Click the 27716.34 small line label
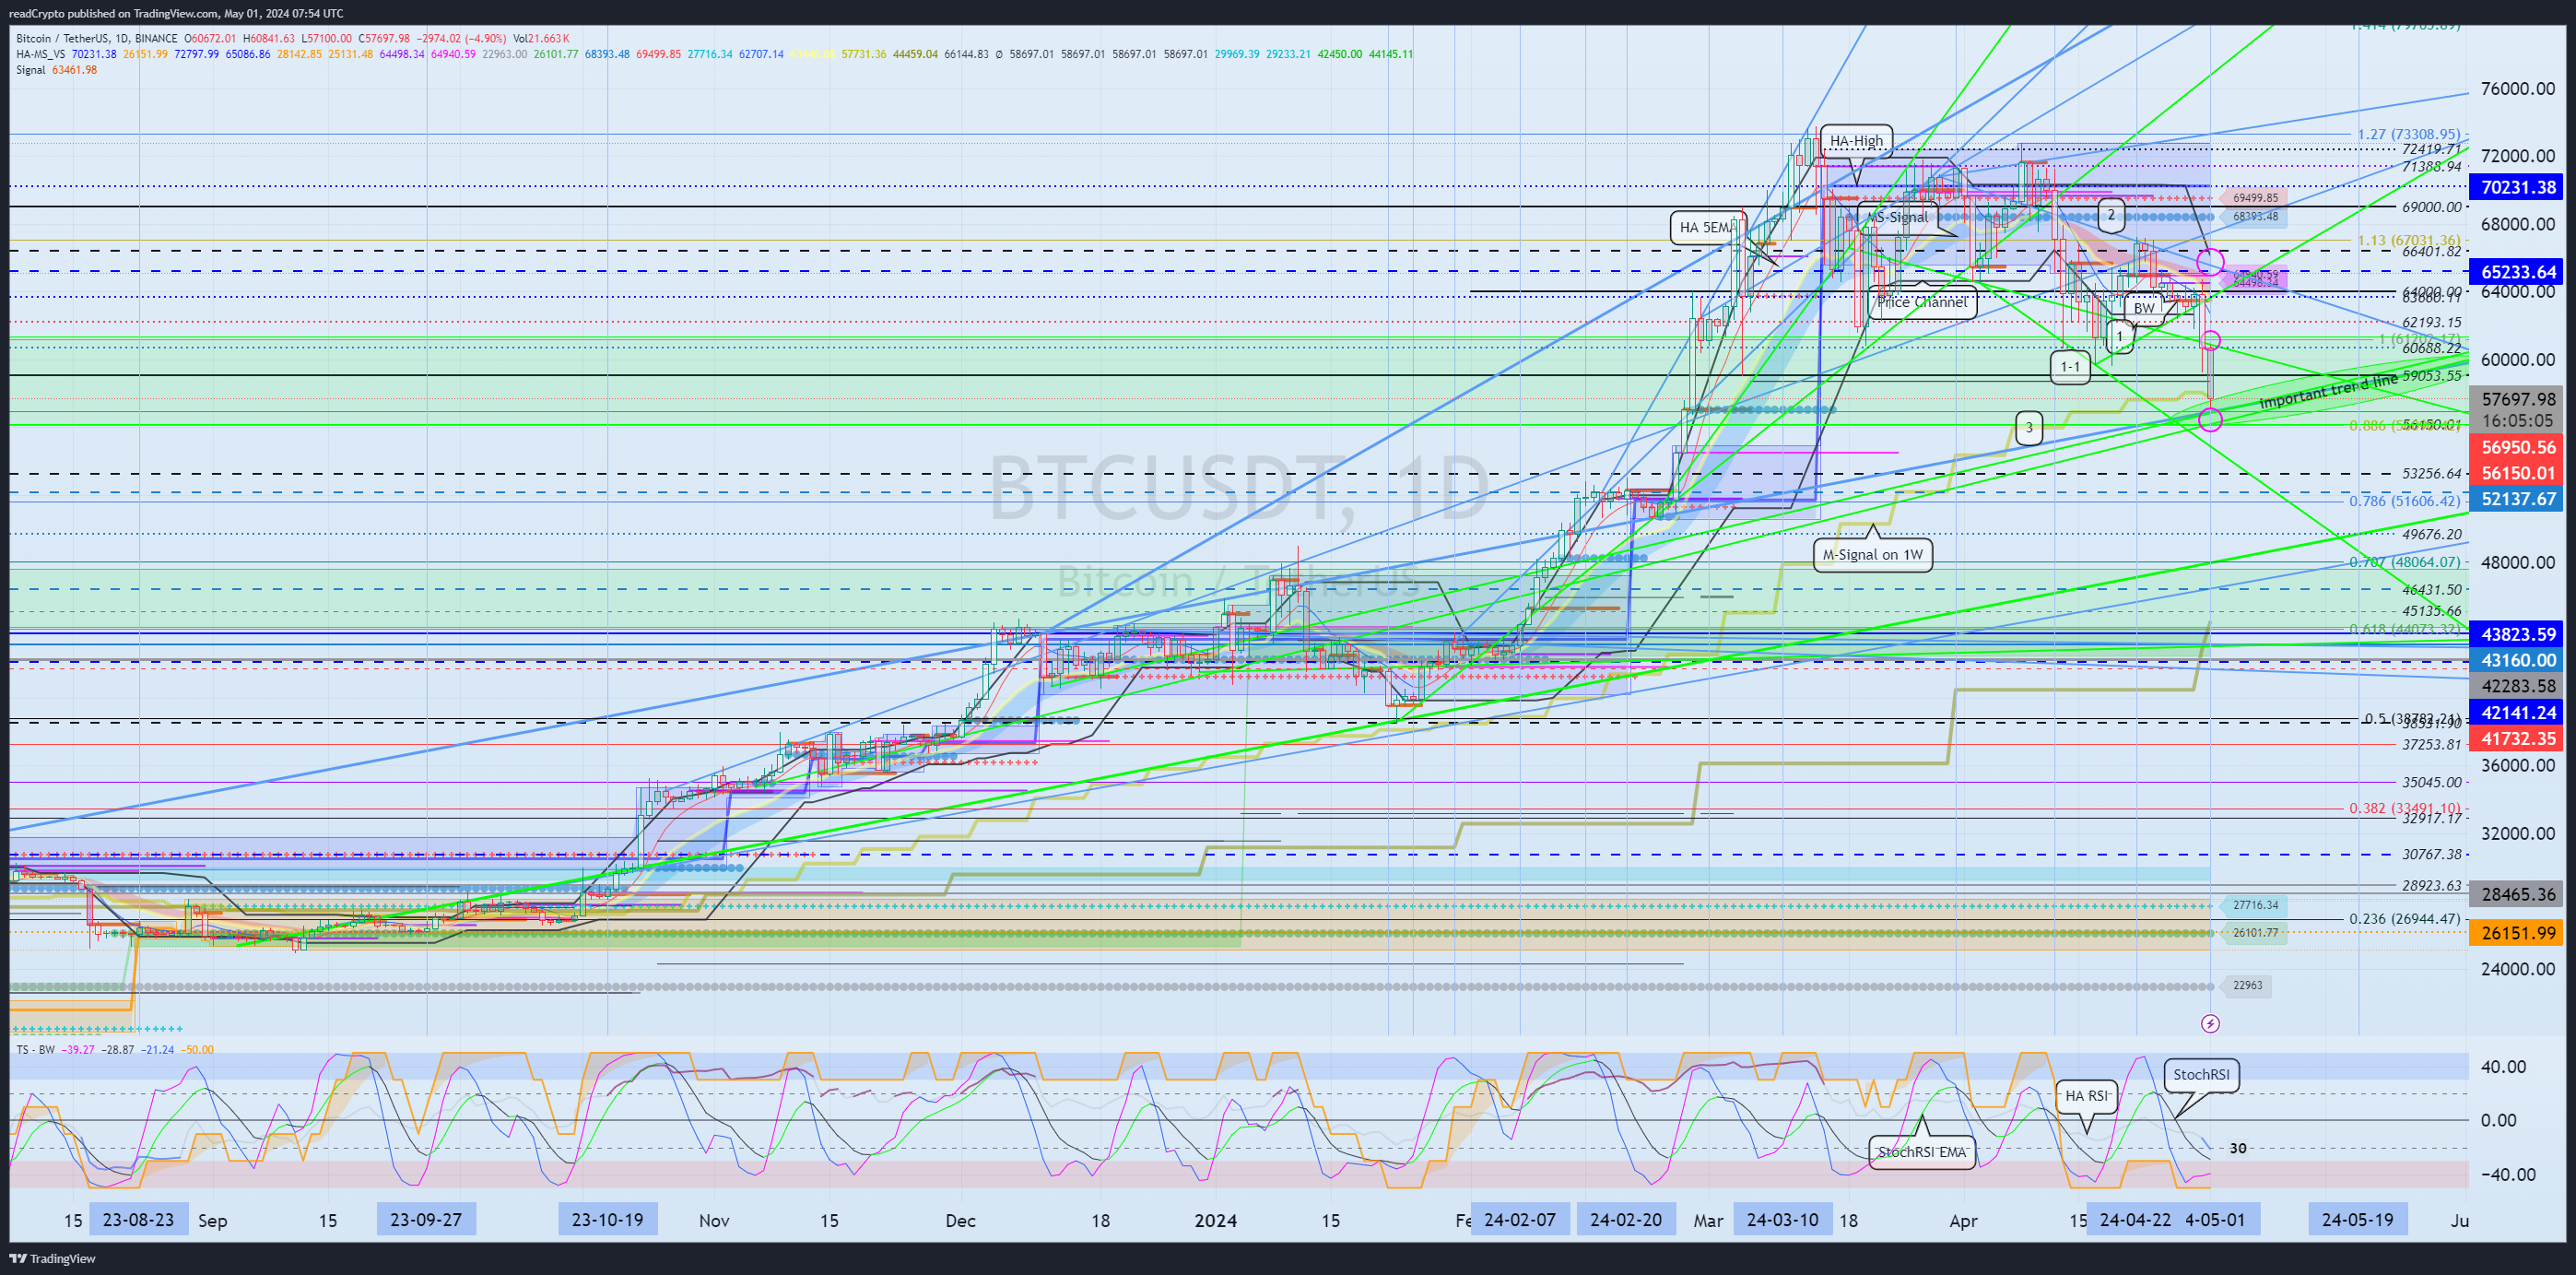 [2256, 906]
